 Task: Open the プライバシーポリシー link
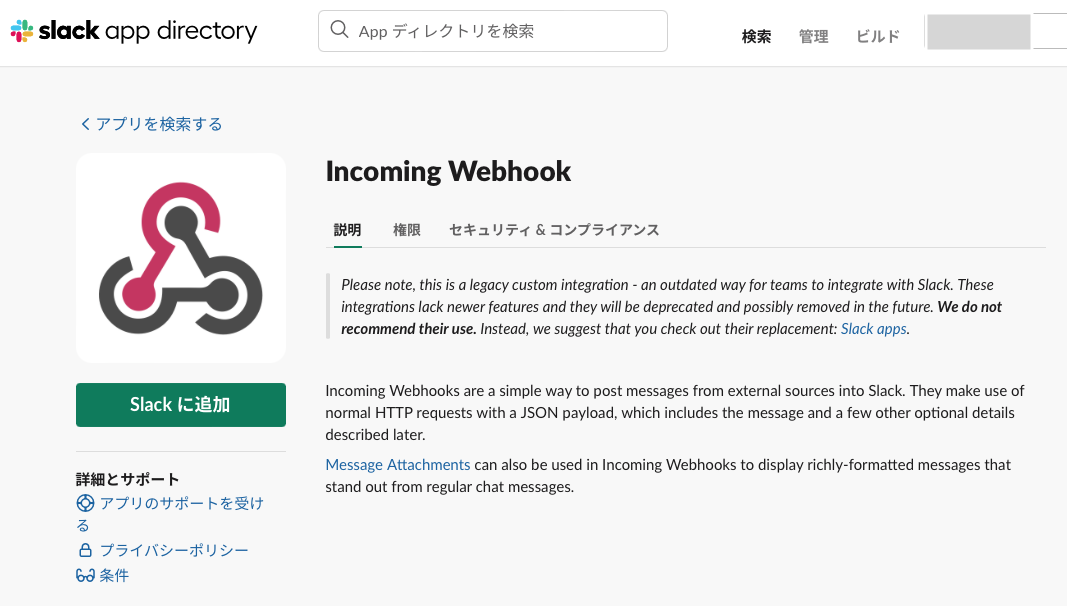coord(174,550)
